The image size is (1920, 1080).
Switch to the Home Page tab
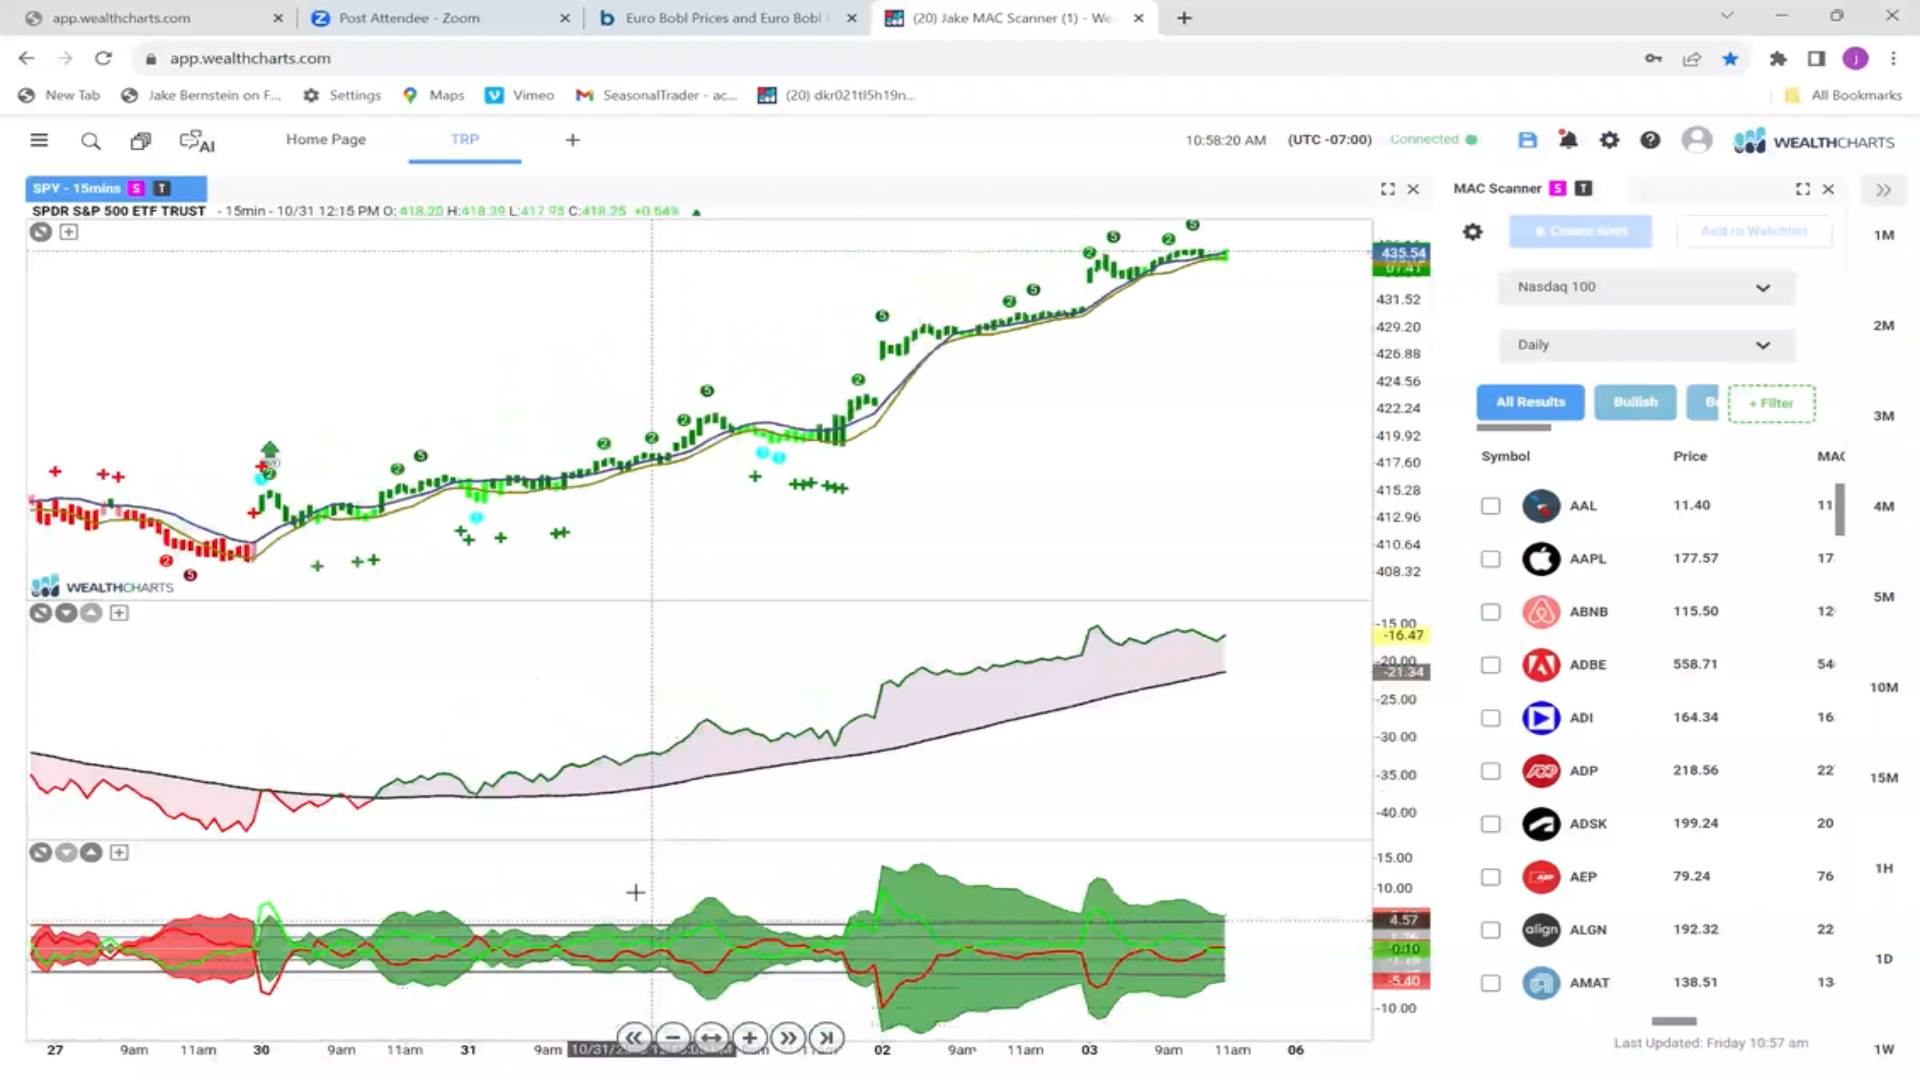pyautogui.click(x=326, y=139)
